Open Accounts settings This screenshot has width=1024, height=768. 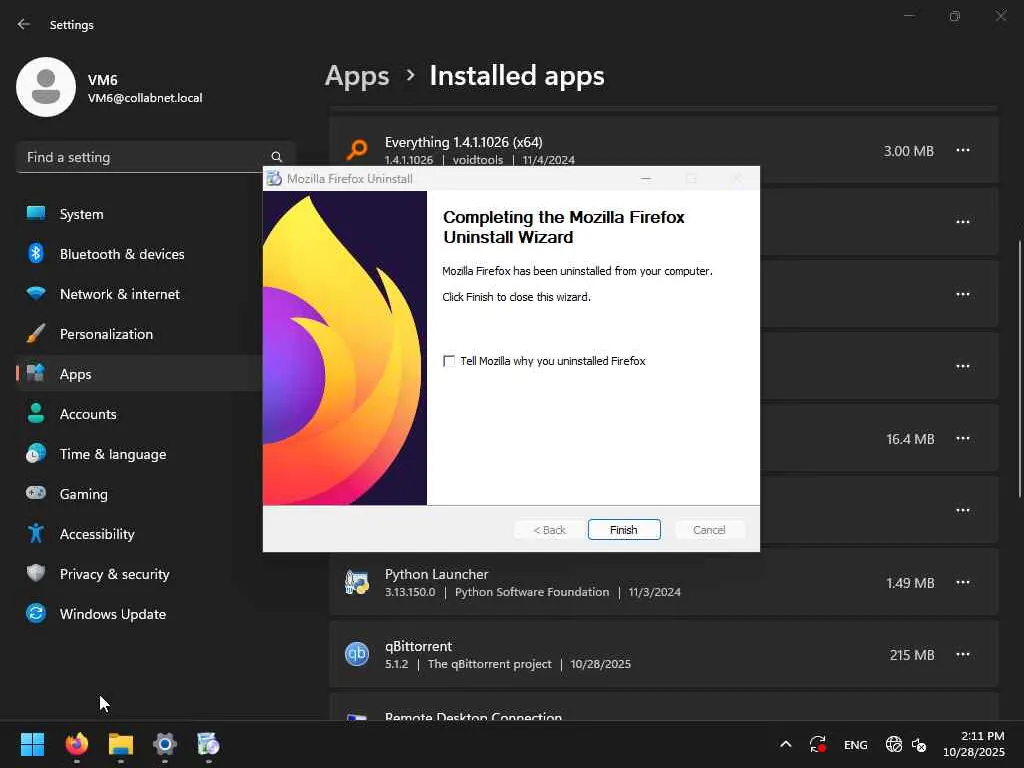pyautogui.click(x=140, y=414)
